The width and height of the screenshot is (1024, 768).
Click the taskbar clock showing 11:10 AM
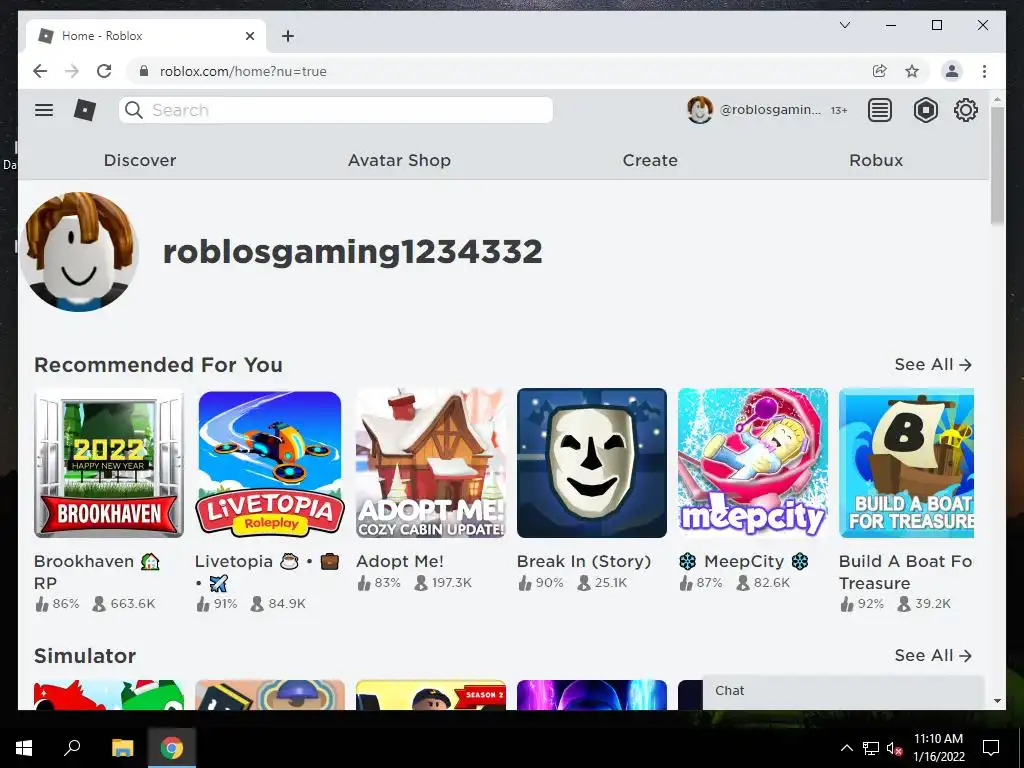coord(938,748)
